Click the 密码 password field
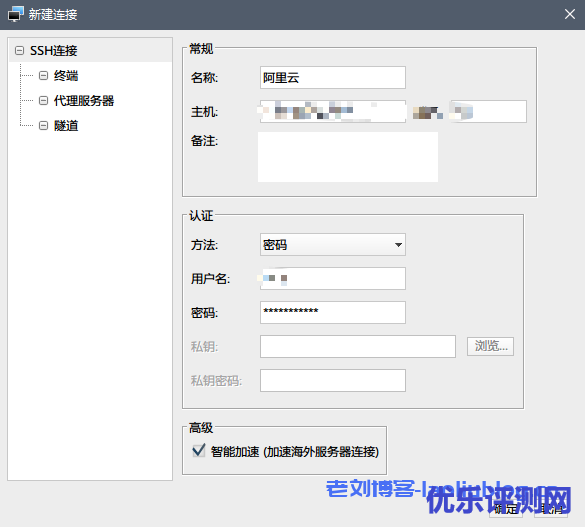The height and width of the screenshot is (527, 585). [x=333, y=312]
